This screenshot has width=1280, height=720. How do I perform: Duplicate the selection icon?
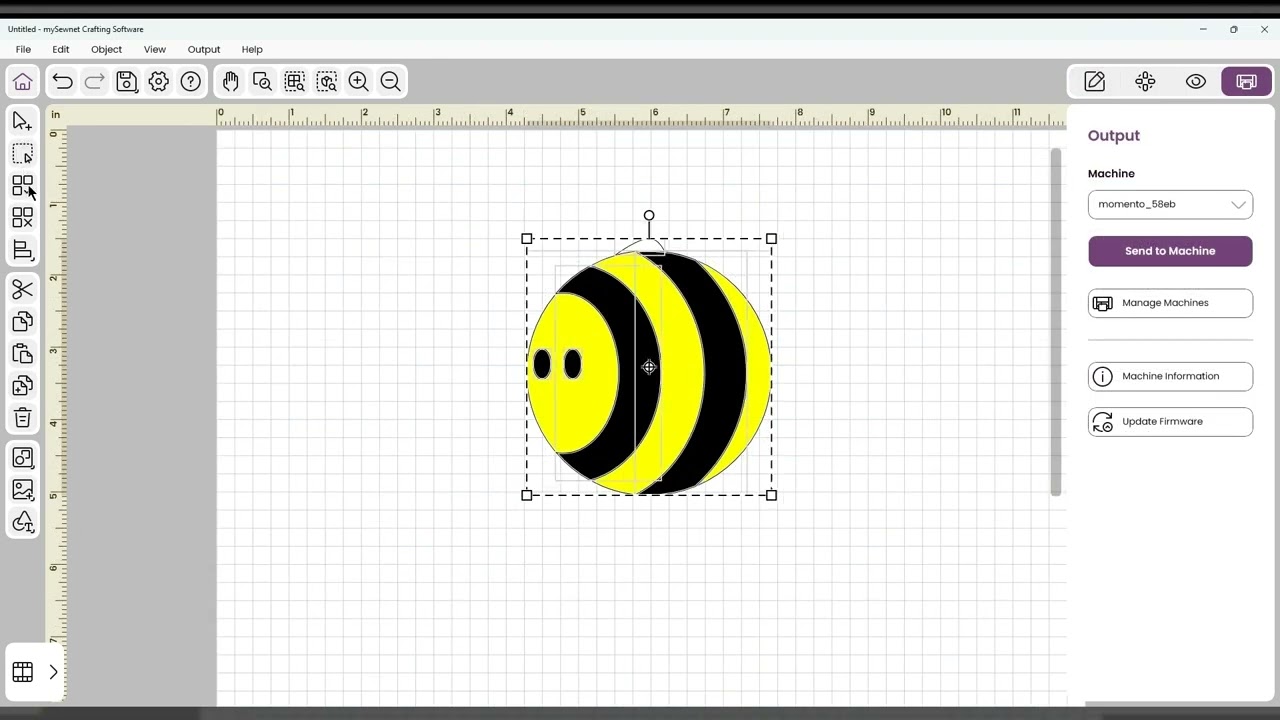[x=22, y=386]
